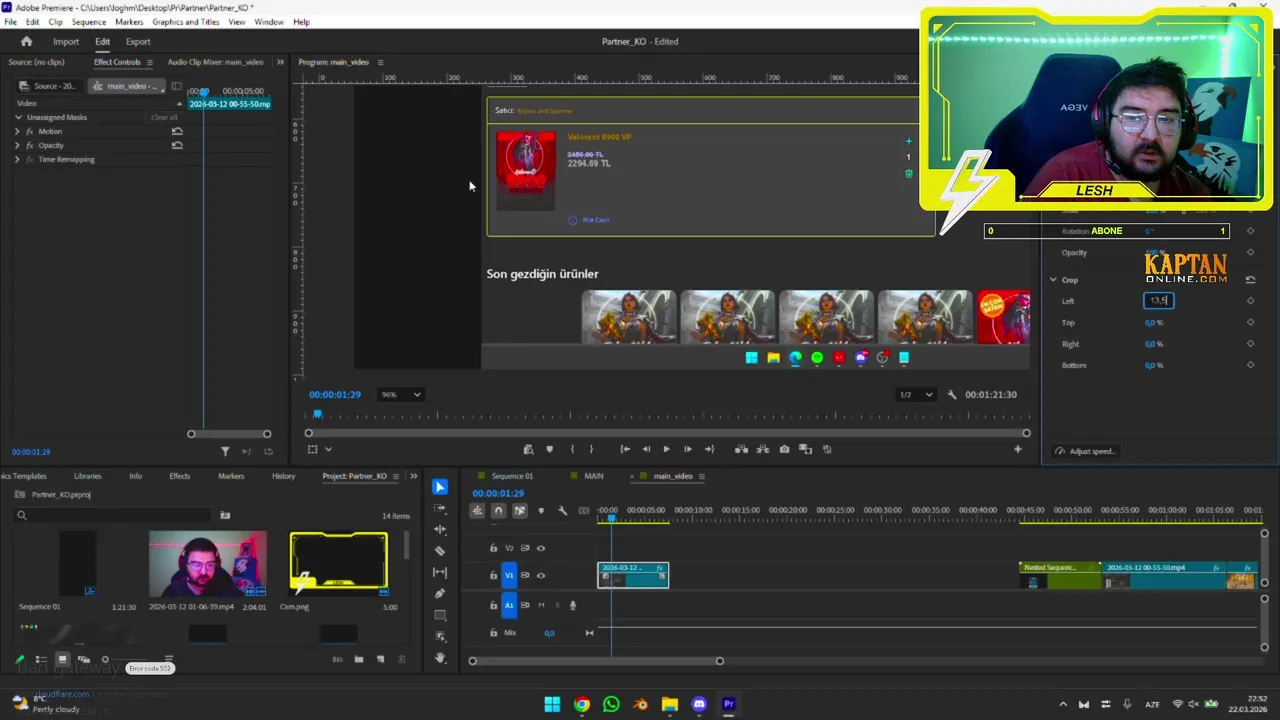Screen dimensions: 1280x720
Task: Show overflow panels in Project group
Action: pos(414,476)
